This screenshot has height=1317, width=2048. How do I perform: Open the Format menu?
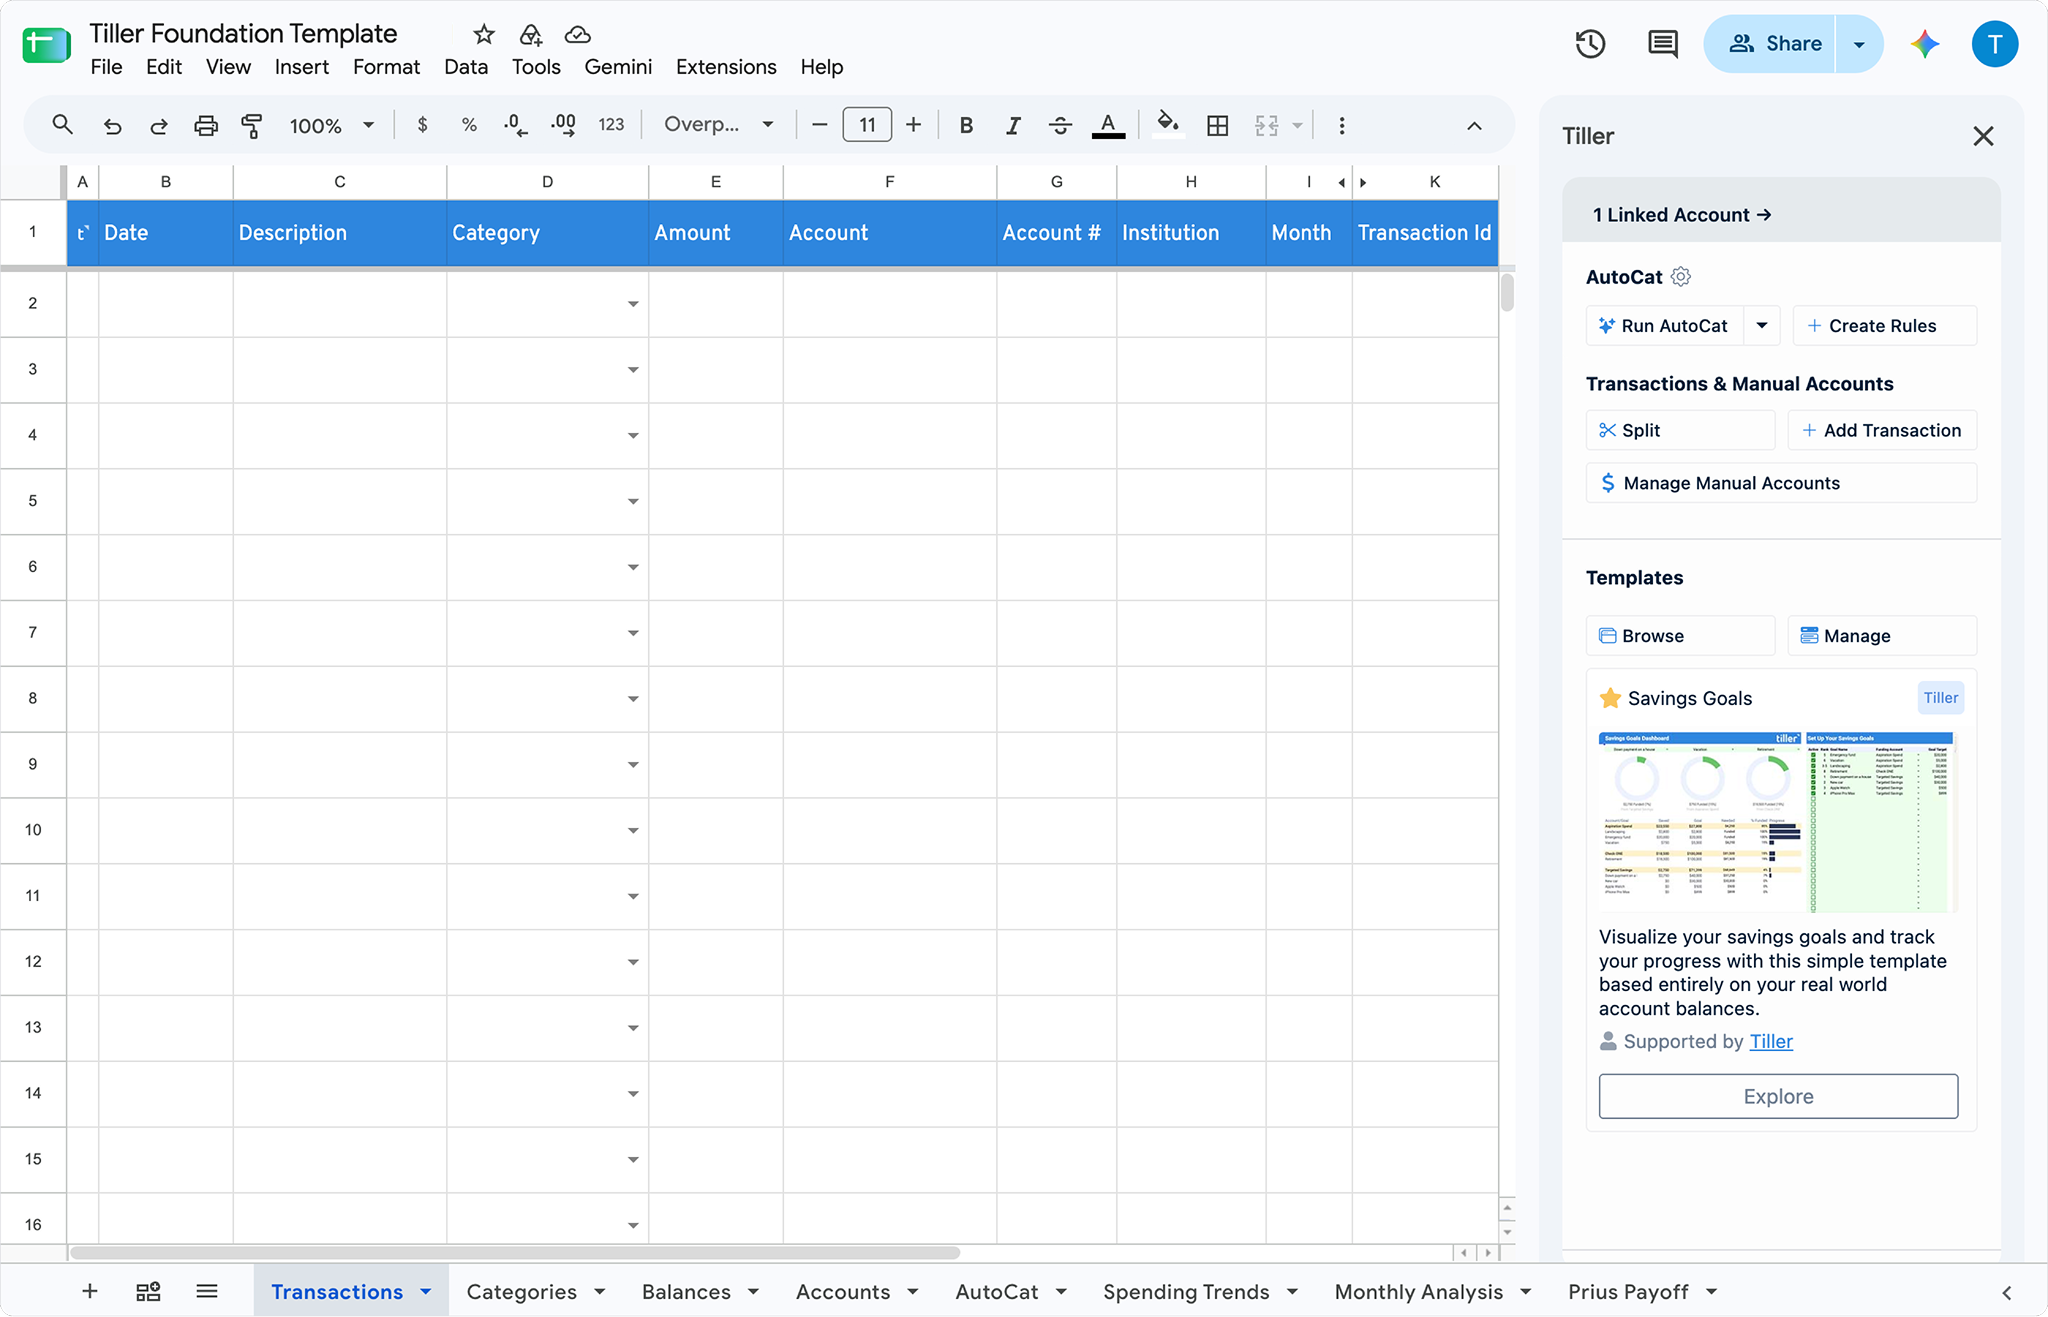pos(386,67)
